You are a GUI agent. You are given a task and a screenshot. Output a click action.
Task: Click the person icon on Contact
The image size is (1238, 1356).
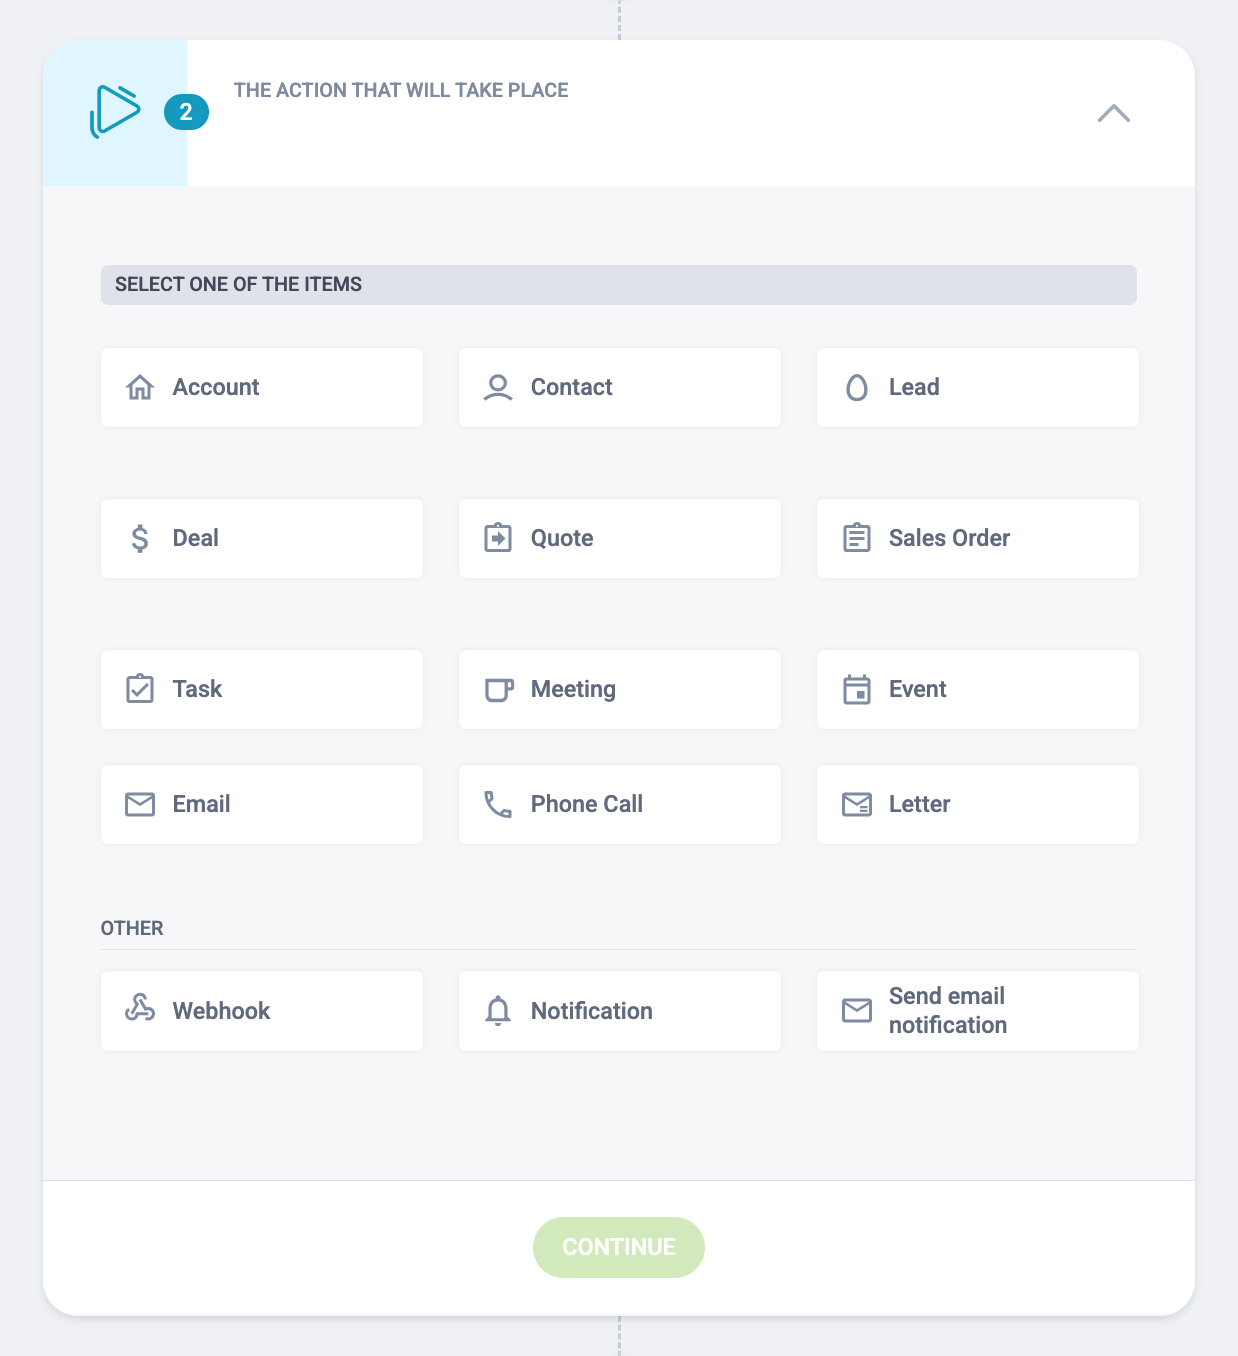coord(498,387)
